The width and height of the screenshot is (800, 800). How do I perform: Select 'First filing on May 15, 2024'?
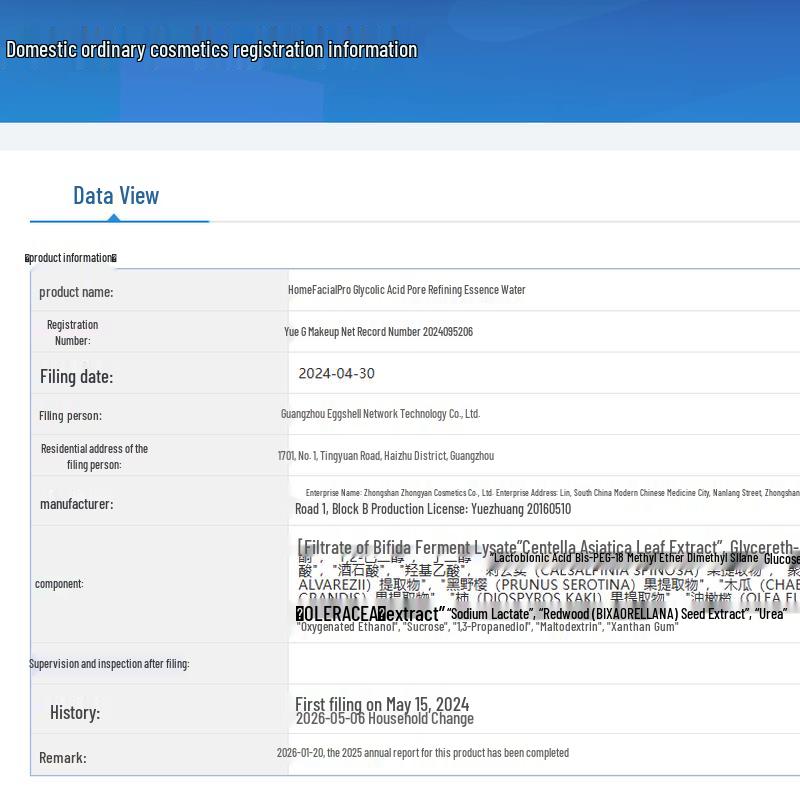click(382, 704)
